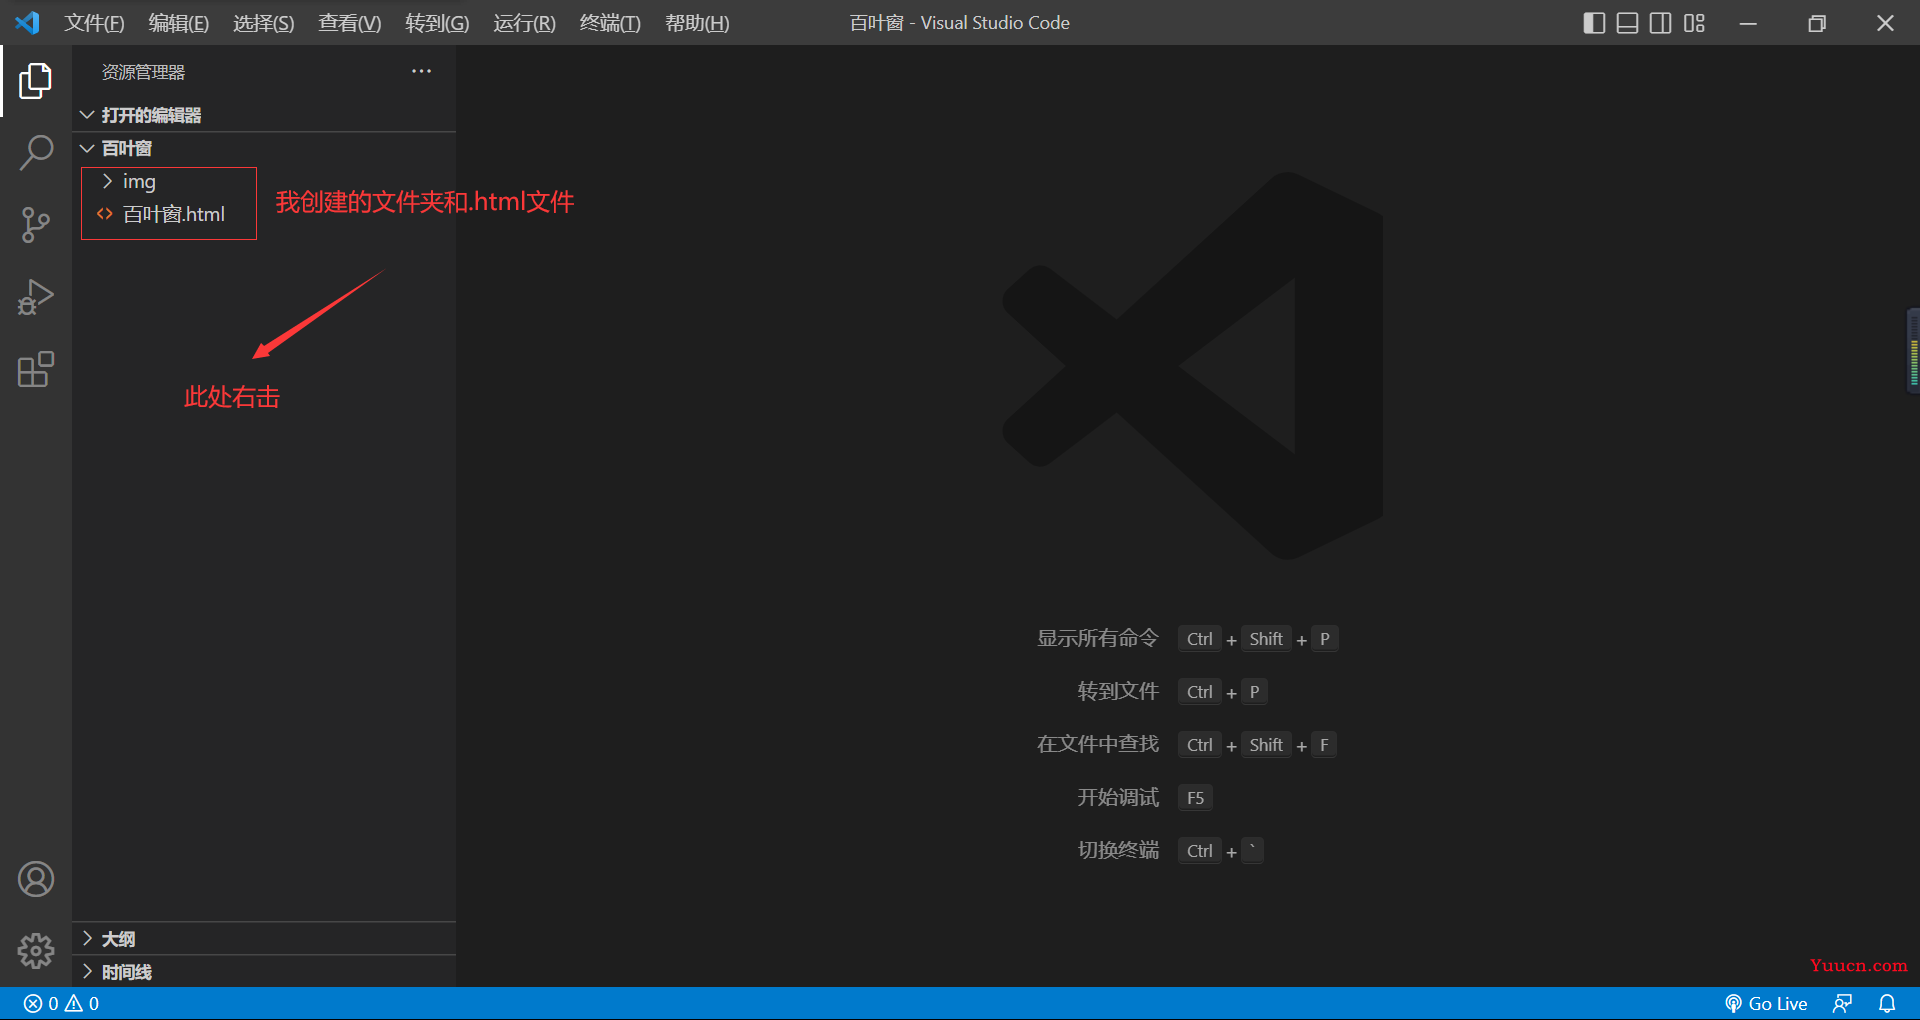Expand the img folder

pyautogui.click(x=139, y=181)
